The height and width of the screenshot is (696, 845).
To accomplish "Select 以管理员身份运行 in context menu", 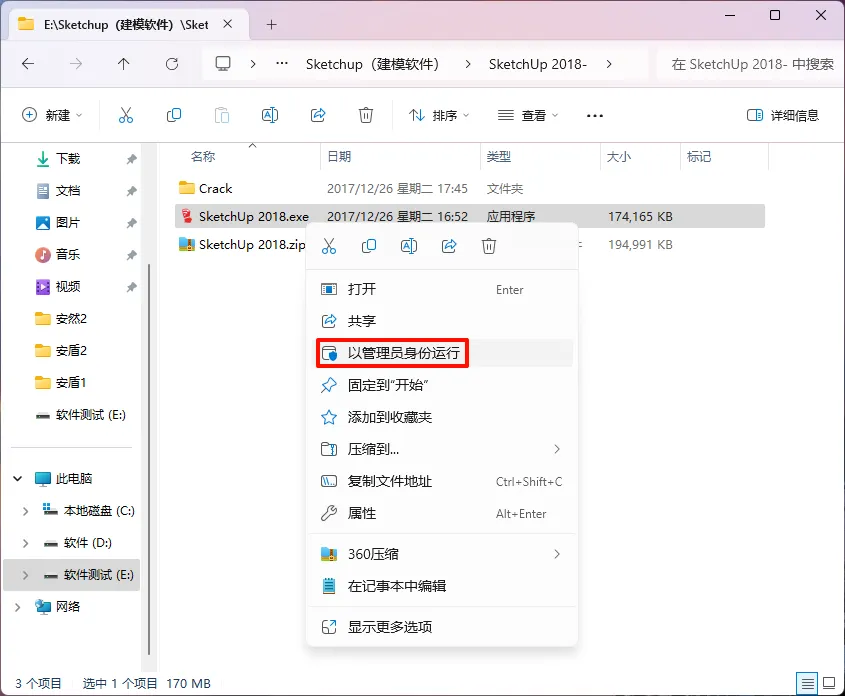I will tap(441, 353).
